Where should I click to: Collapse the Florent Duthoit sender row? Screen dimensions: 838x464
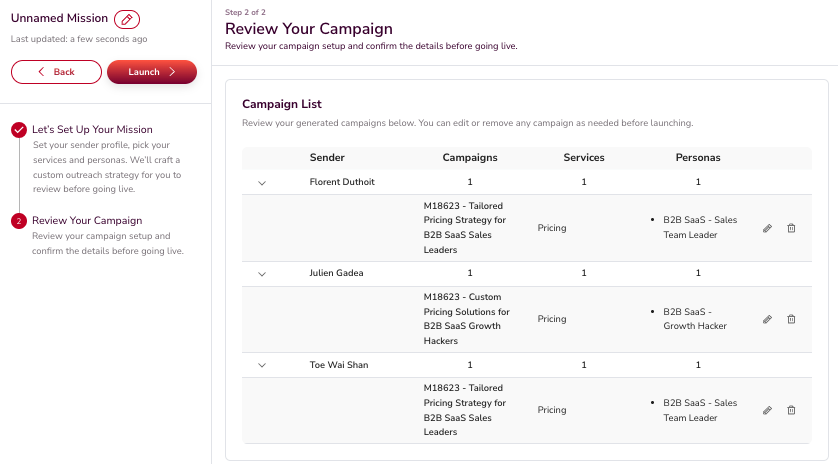click(262, 183)
